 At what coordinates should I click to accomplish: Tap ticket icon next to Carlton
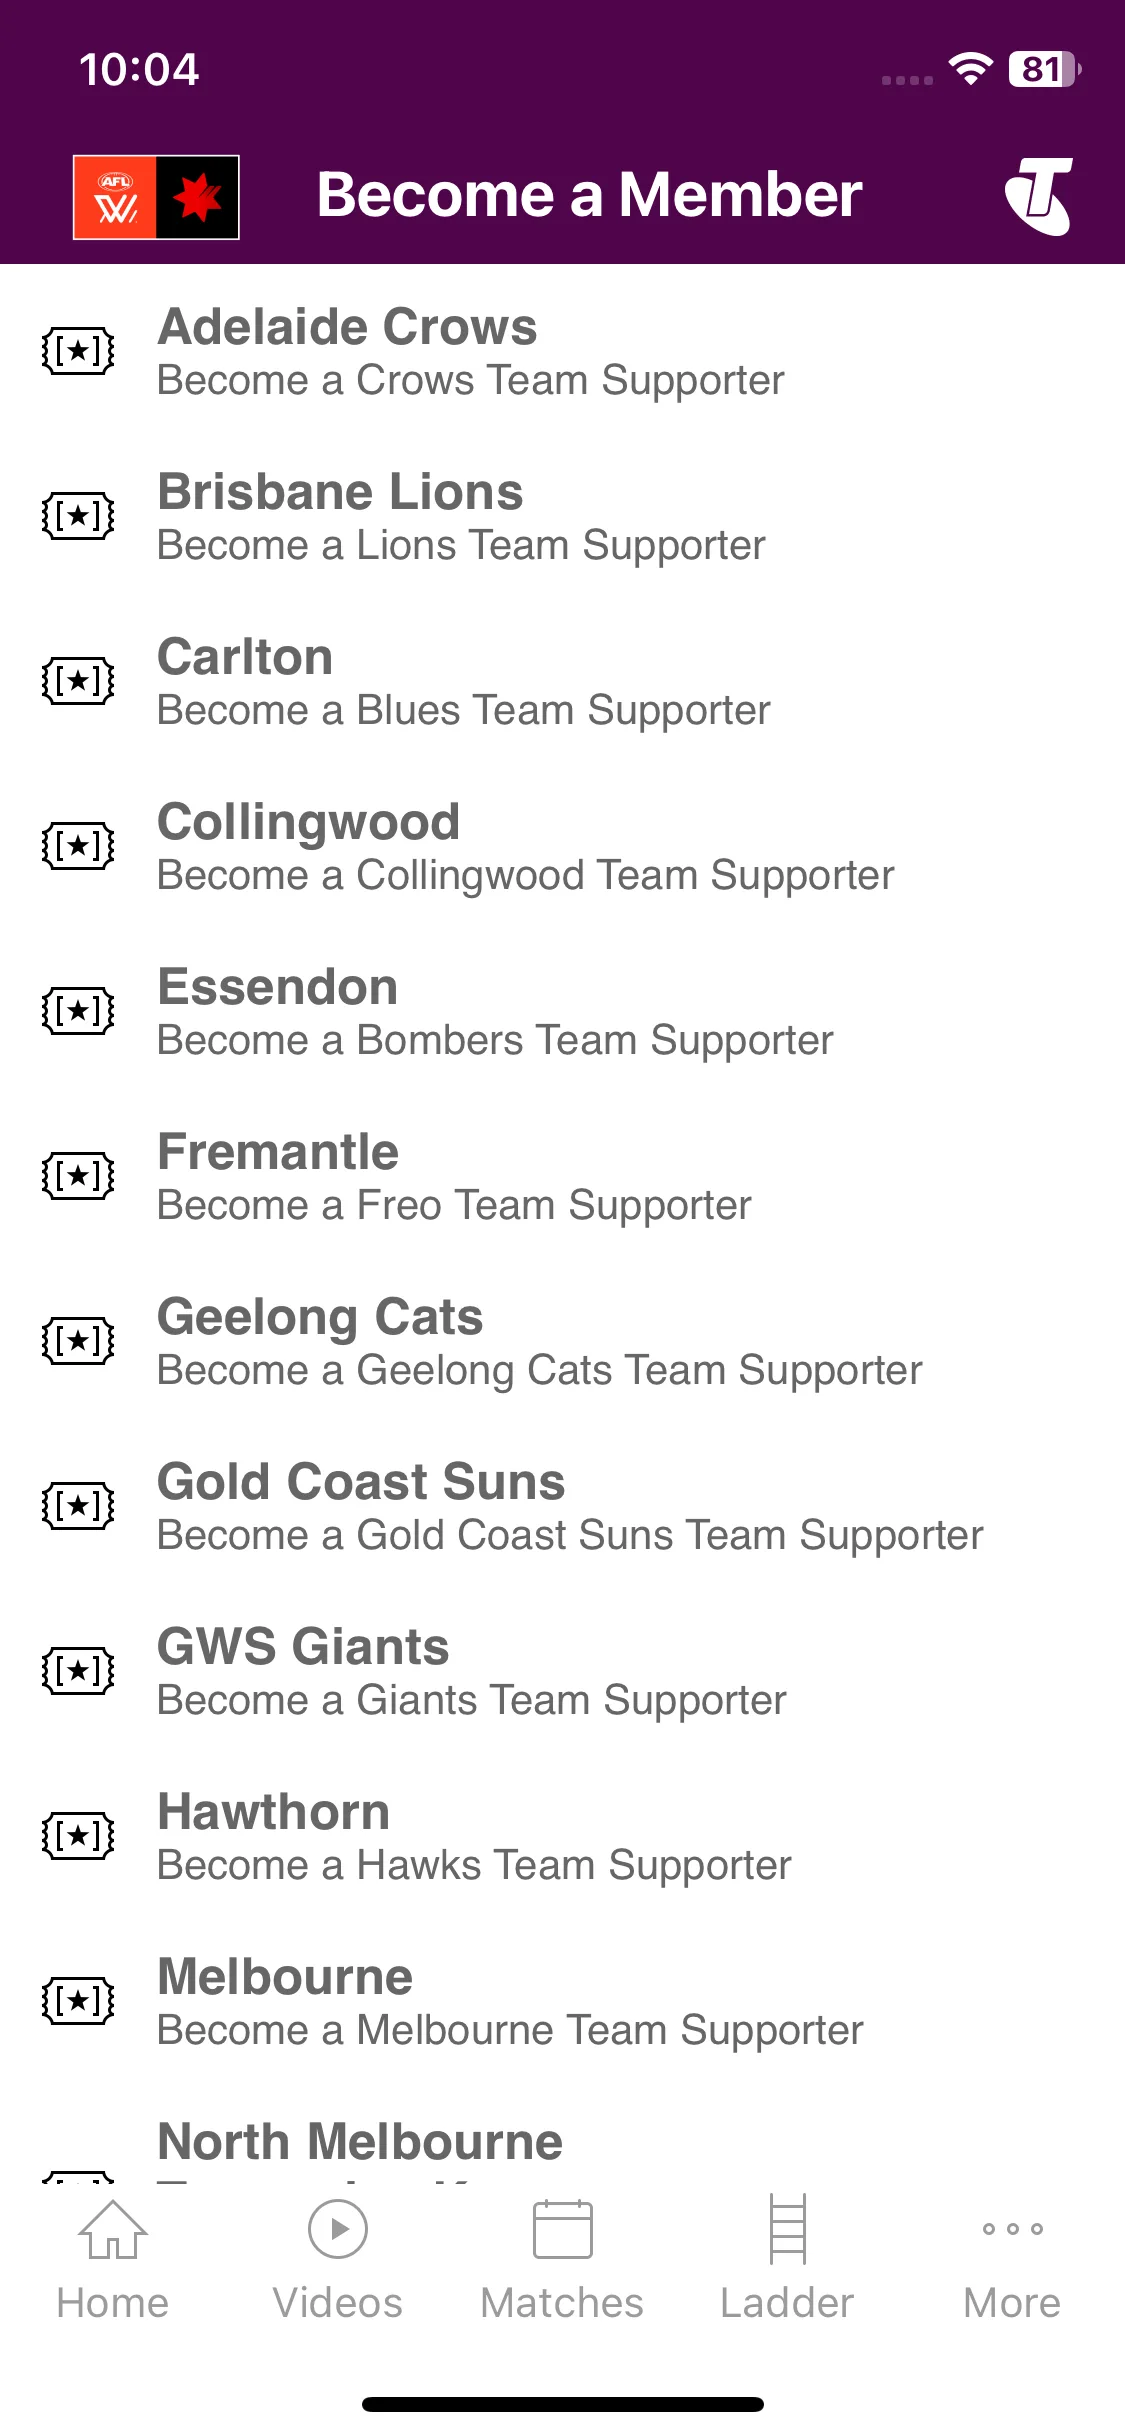(78, 681)
